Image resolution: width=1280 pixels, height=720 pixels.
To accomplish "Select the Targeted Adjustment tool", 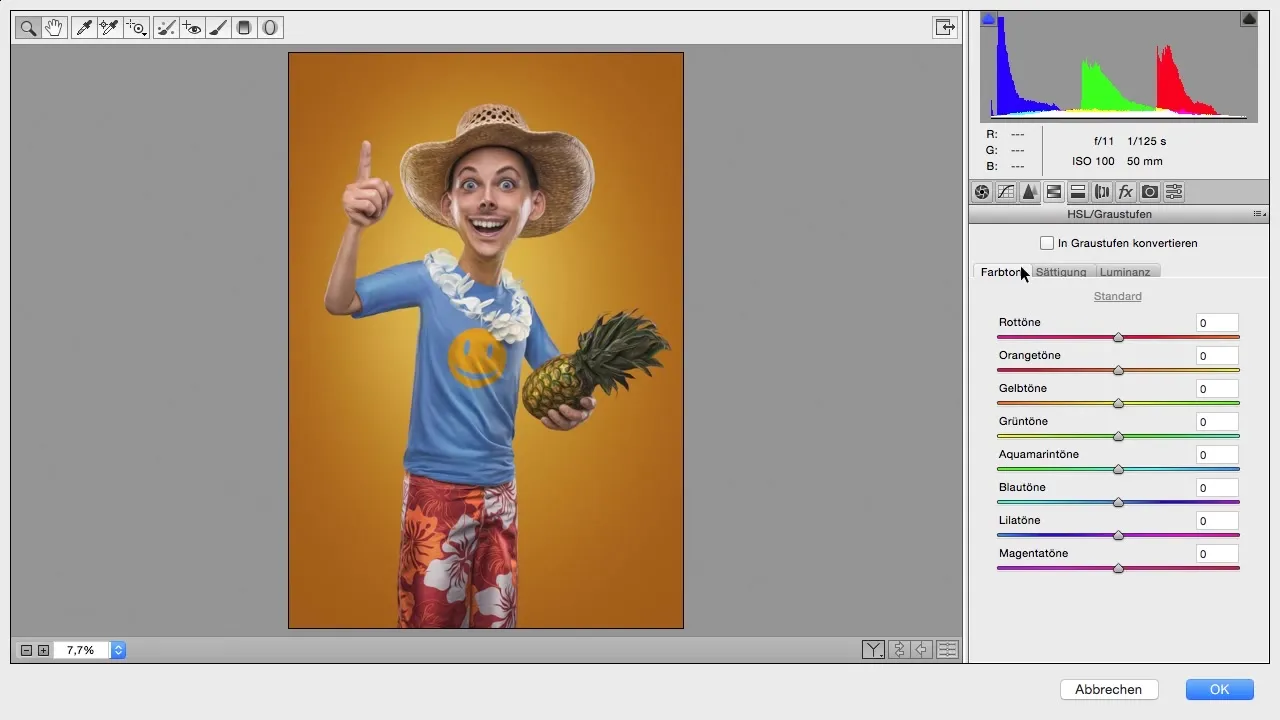I will [x=136, y=28].
